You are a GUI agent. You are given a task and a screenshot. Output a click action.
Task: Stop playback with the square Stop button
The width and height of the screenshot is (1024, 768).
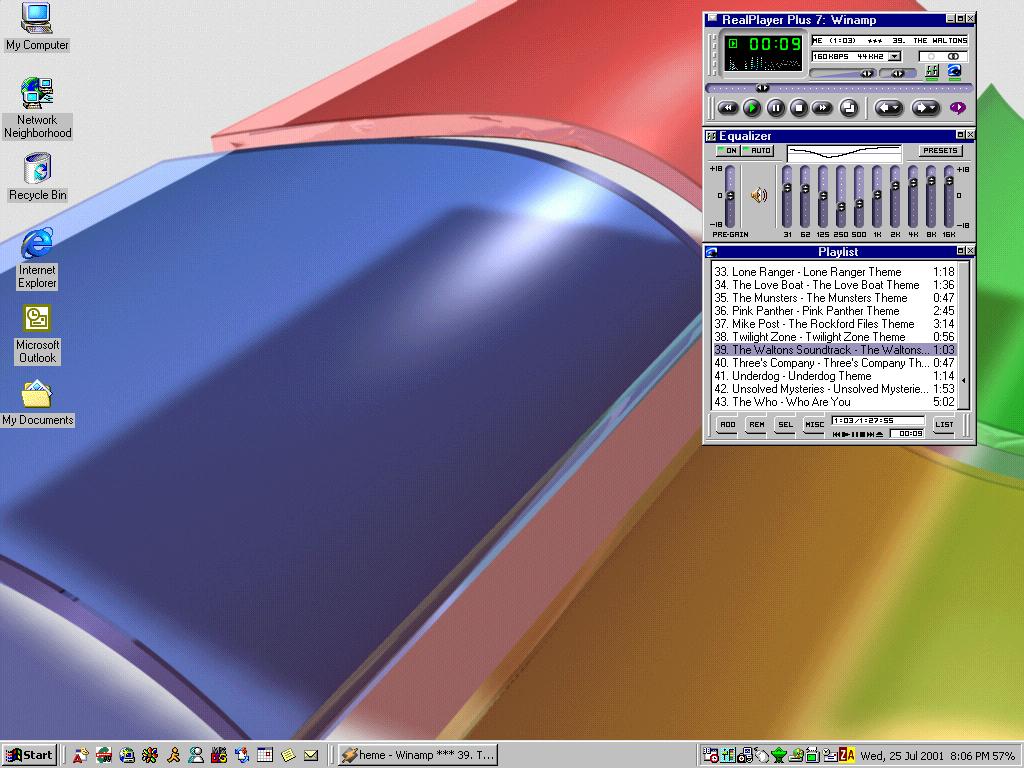[x=798, y=108]
